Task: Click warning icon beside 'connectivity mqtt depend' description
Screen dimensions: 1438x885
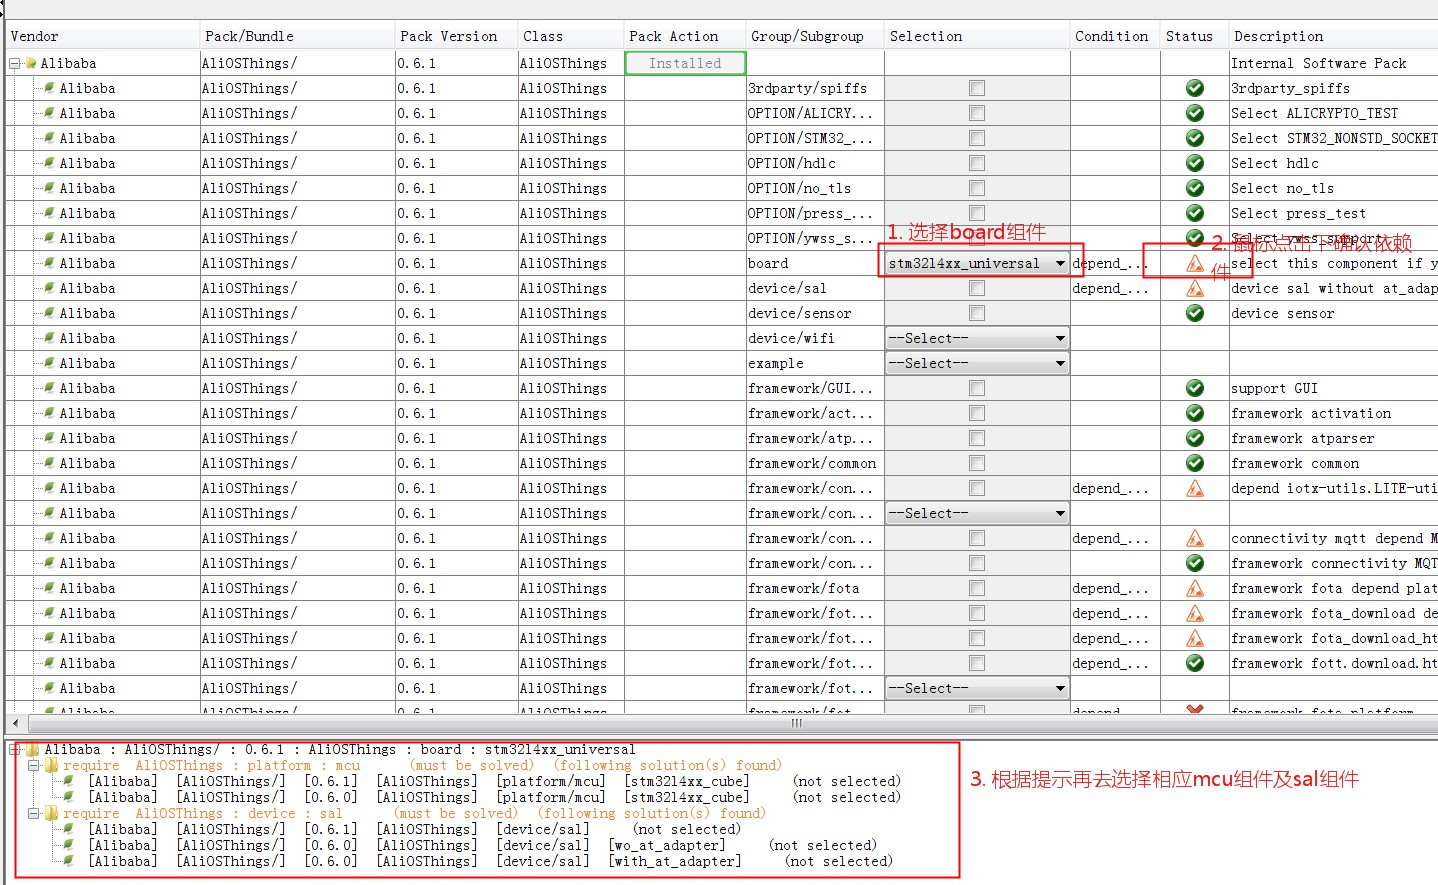Action: tap(1194, 538)
